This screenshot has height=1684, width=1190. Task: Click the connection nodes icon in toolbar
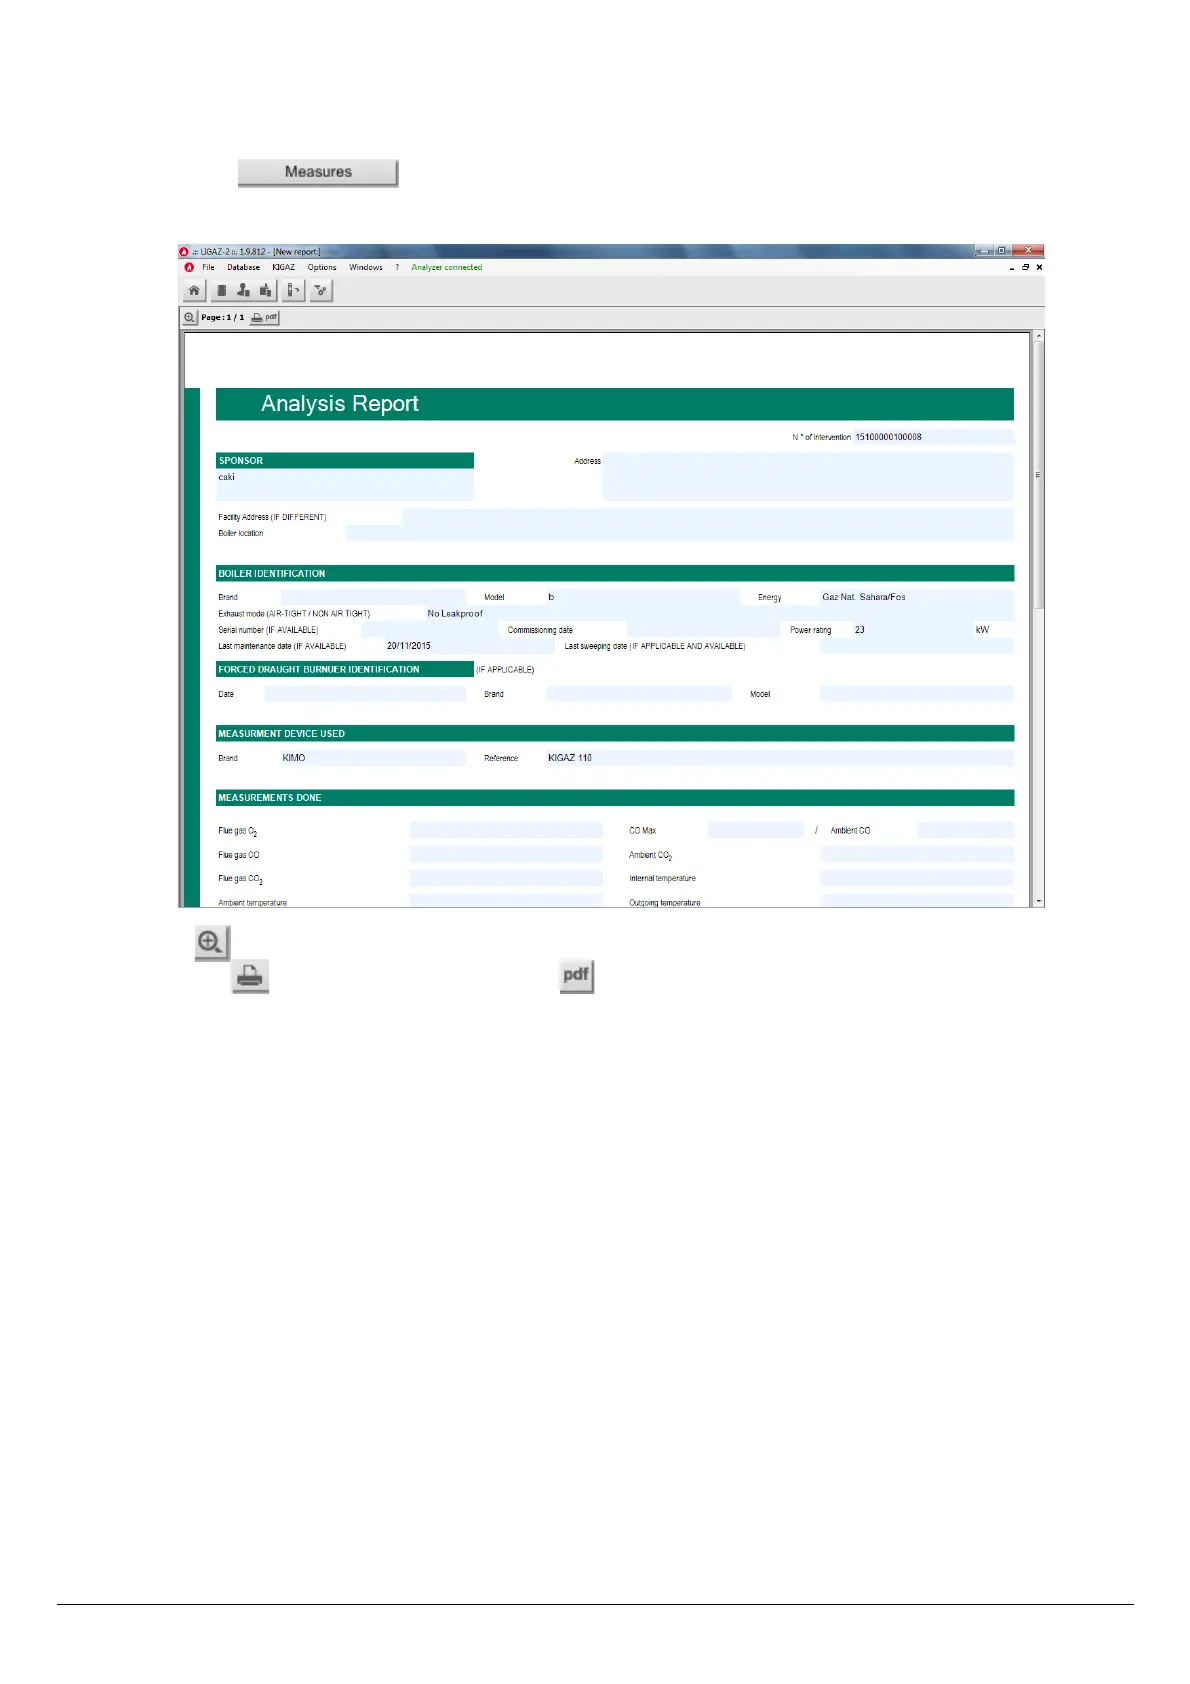[320, 291]
